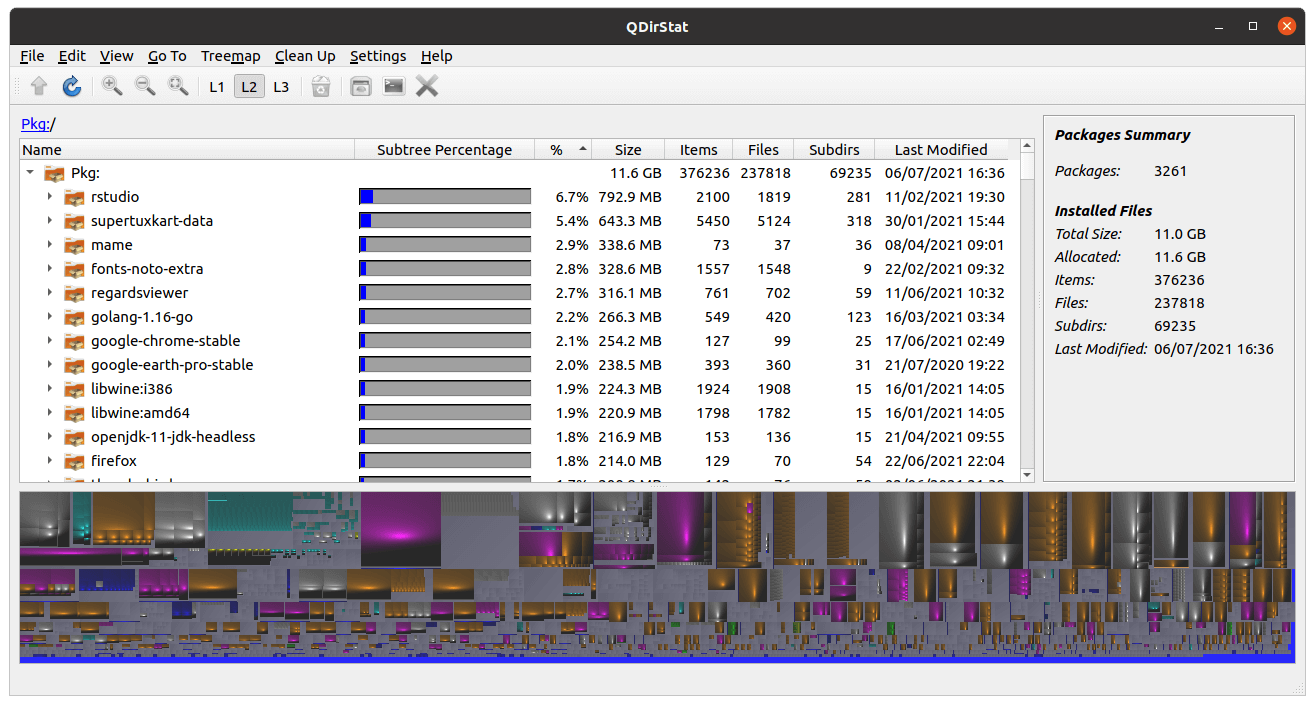1315x705 pixels.
Task: Expand the google-chrome-stable tree node
Action: (x=49, y=341)
